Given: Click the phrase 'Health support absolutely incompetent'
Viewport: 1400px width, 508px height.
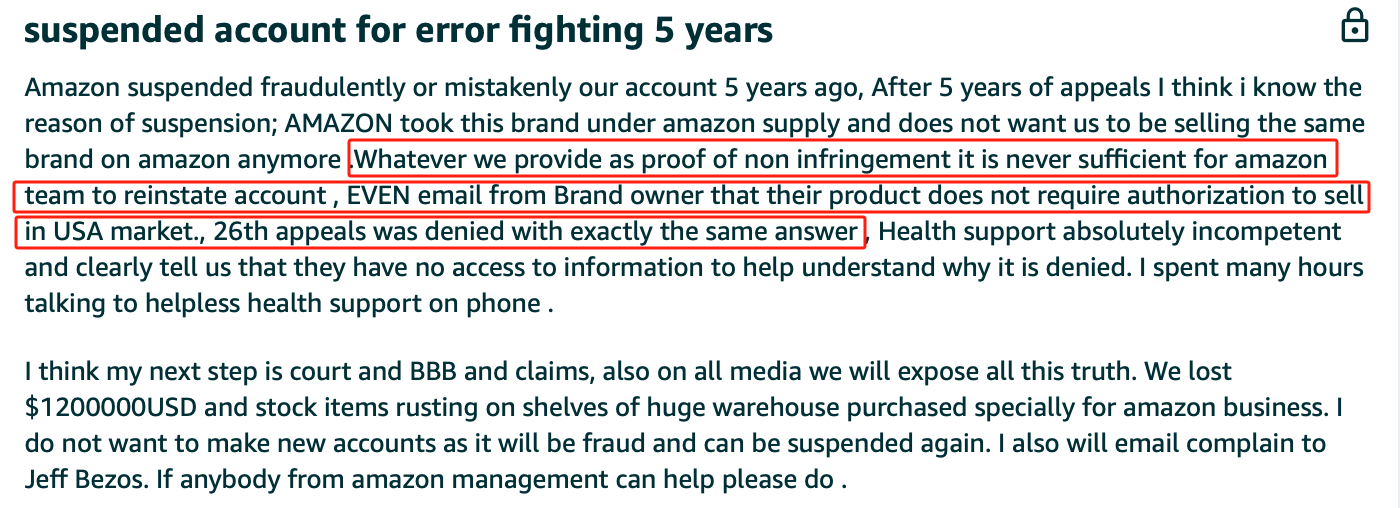Looking at the screenshot, I should tap(1109, 233).
